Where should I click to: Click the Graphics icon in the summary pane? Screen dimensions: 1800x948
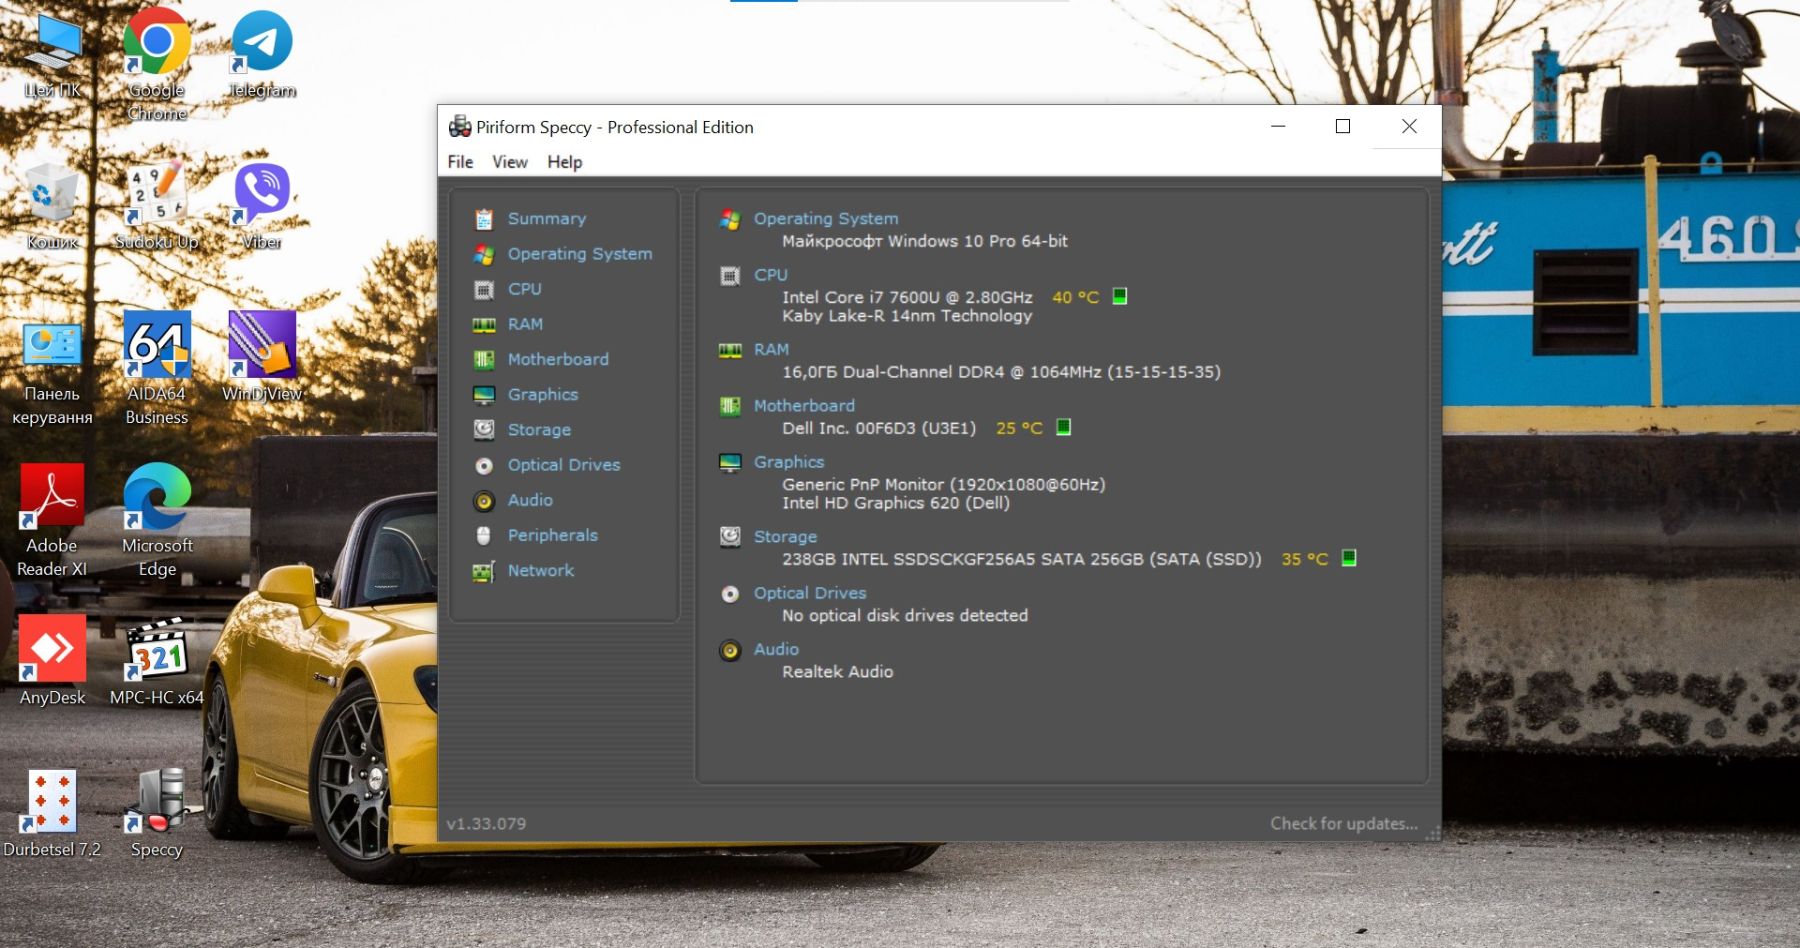click(730, 462)
